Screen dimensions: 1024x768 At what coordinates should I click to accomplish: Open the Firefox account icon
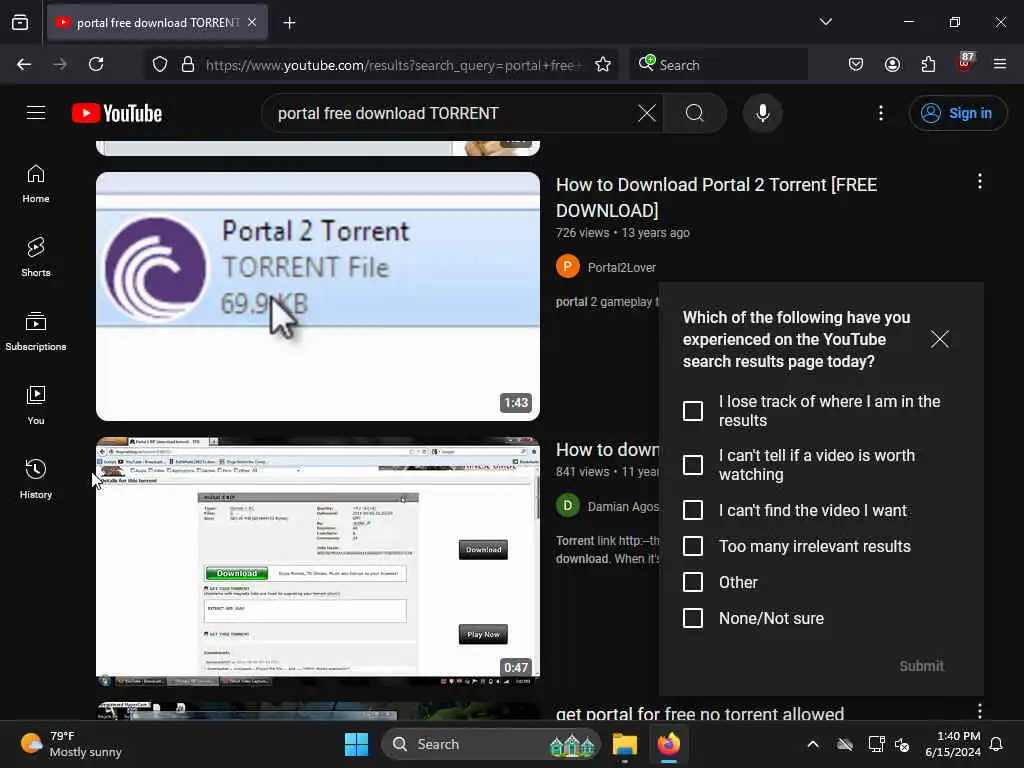892,64
